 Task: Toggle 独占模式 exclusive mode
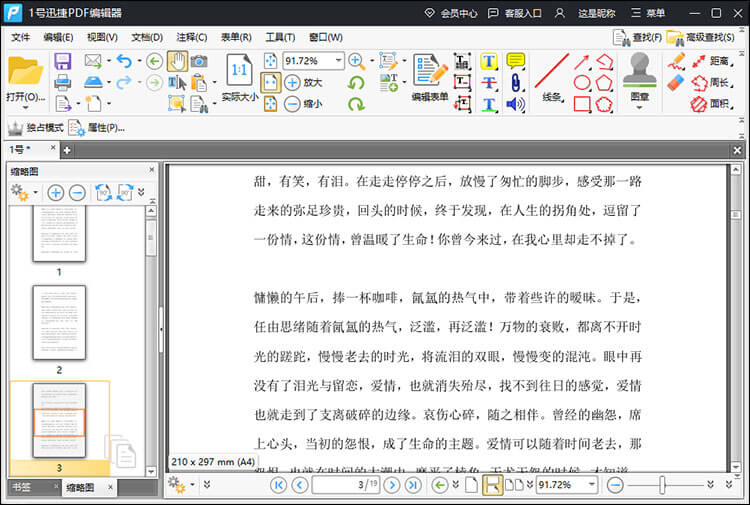36,128
